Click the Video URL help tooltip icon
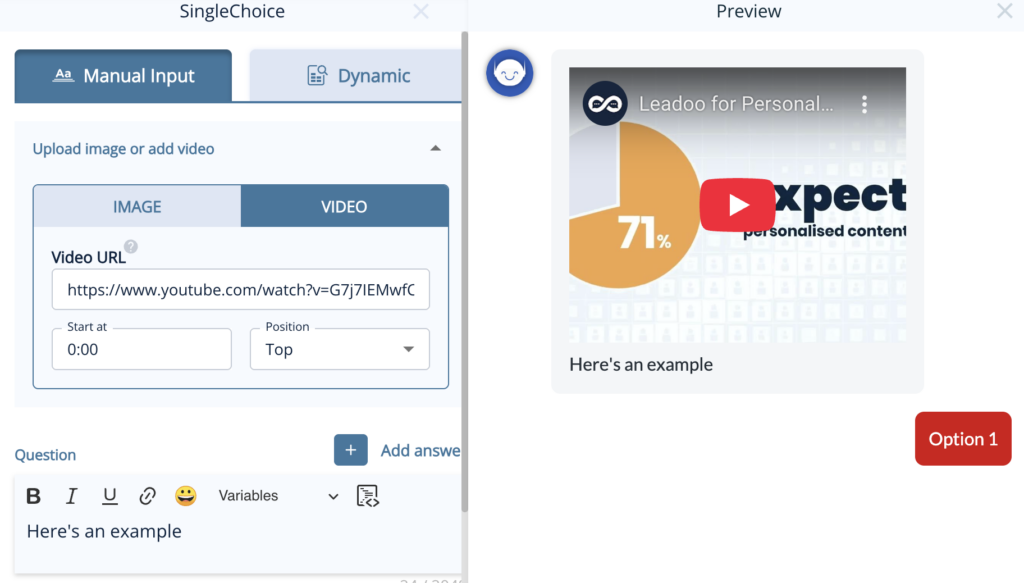The image size is (1024, 583). point(131,248)
